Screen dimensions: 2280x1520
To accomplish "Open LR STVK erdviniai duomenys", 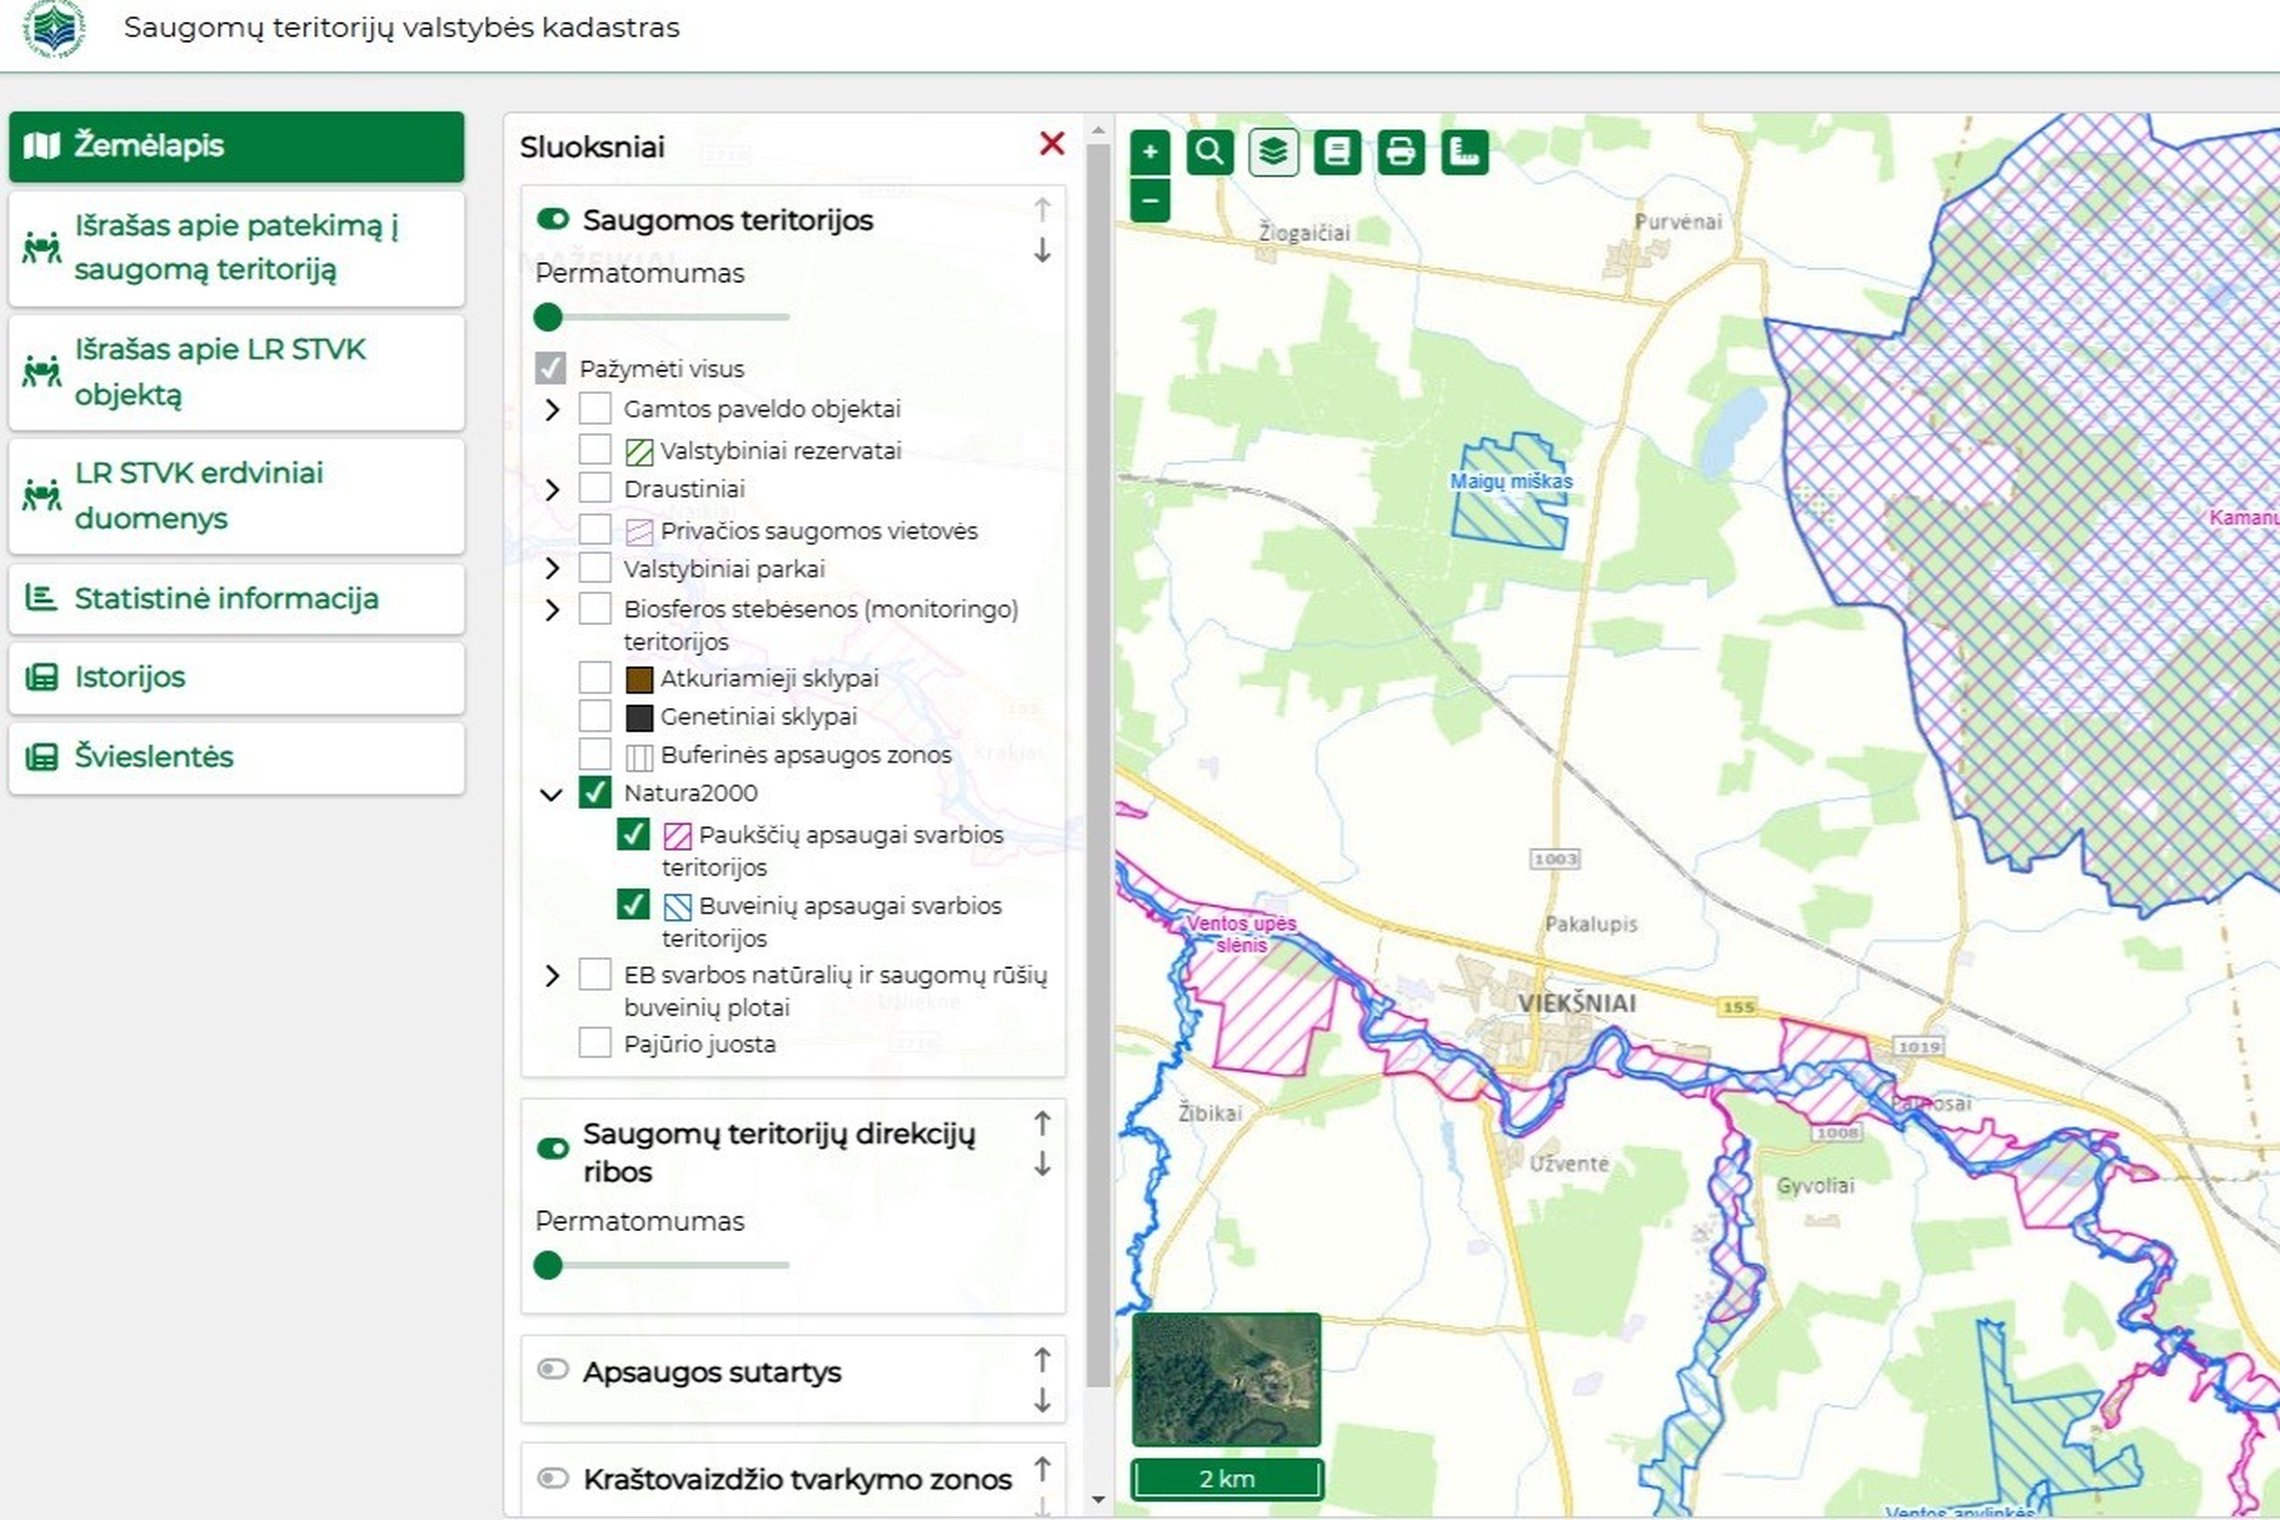I will click(236, 496).
